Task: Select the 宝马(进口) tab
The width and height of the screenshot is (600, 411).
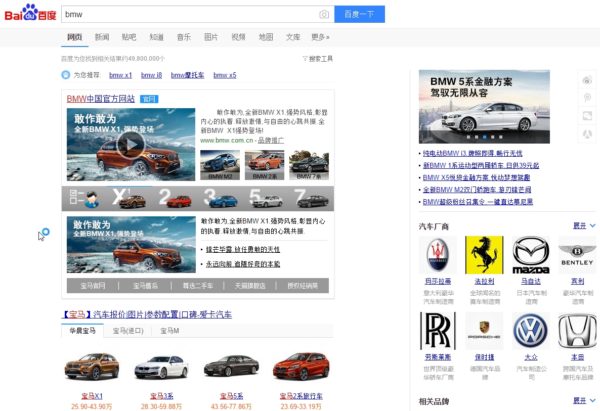Action: (x=128, y=331)
